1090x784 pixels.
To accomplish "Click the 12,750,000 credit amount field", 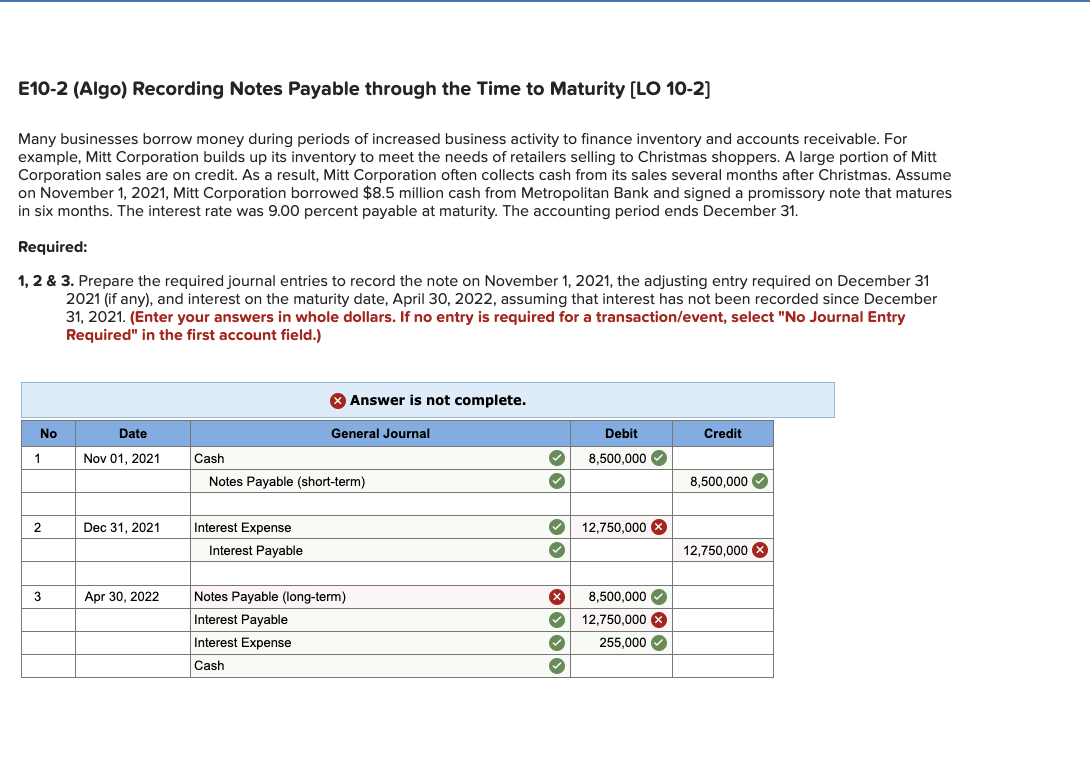I will point(715,550).
